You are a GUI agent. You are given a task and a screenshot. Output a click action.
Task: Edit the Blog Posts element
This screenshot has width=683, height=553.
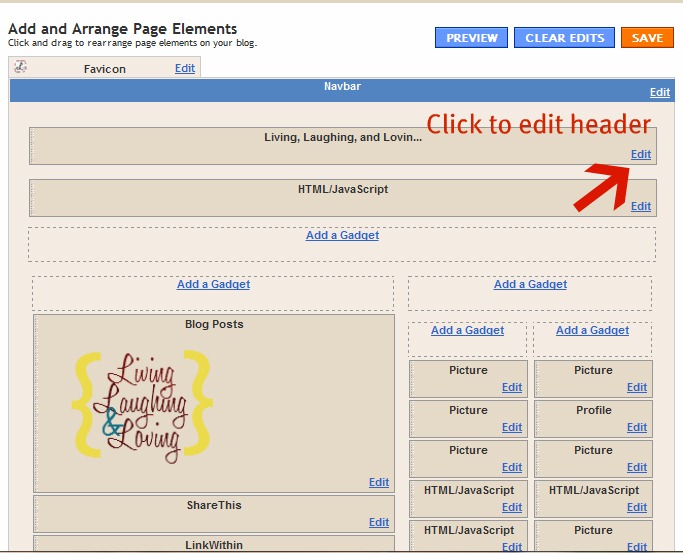(378, 482)
